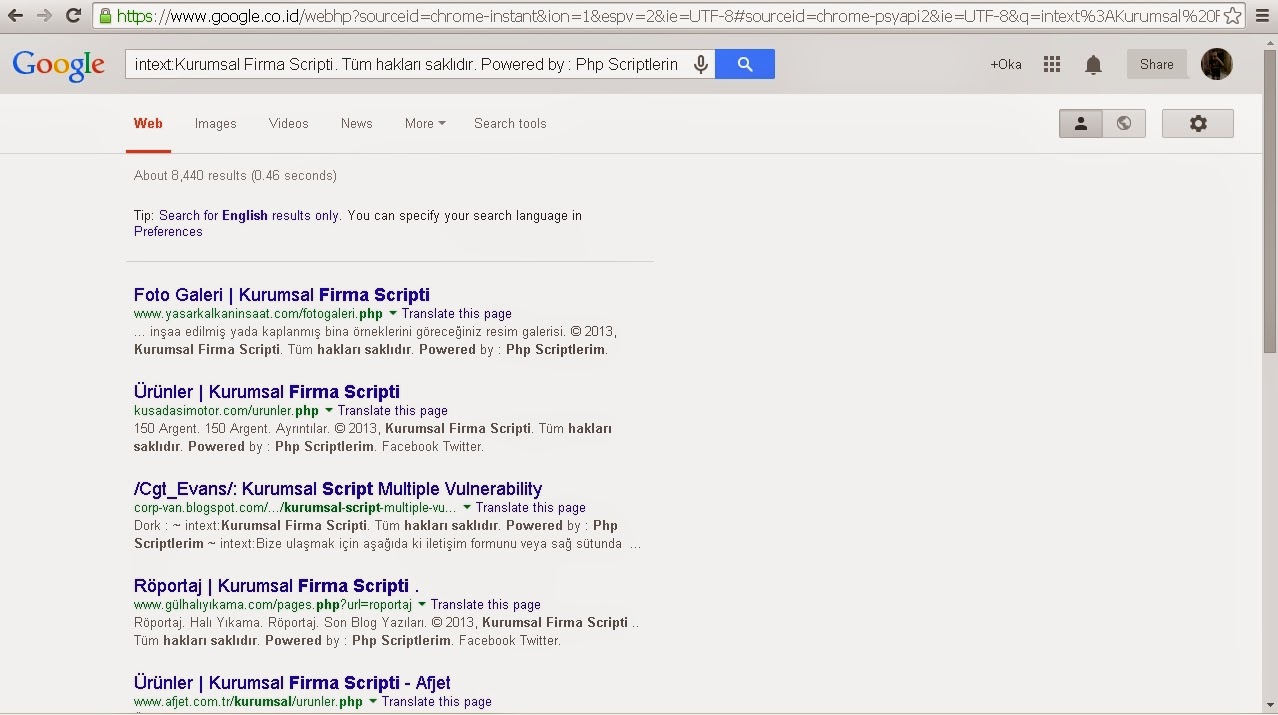This screenshot has height=715, width=1278.
Task: Open the +Oka profile link
Action: [1006, 64]
